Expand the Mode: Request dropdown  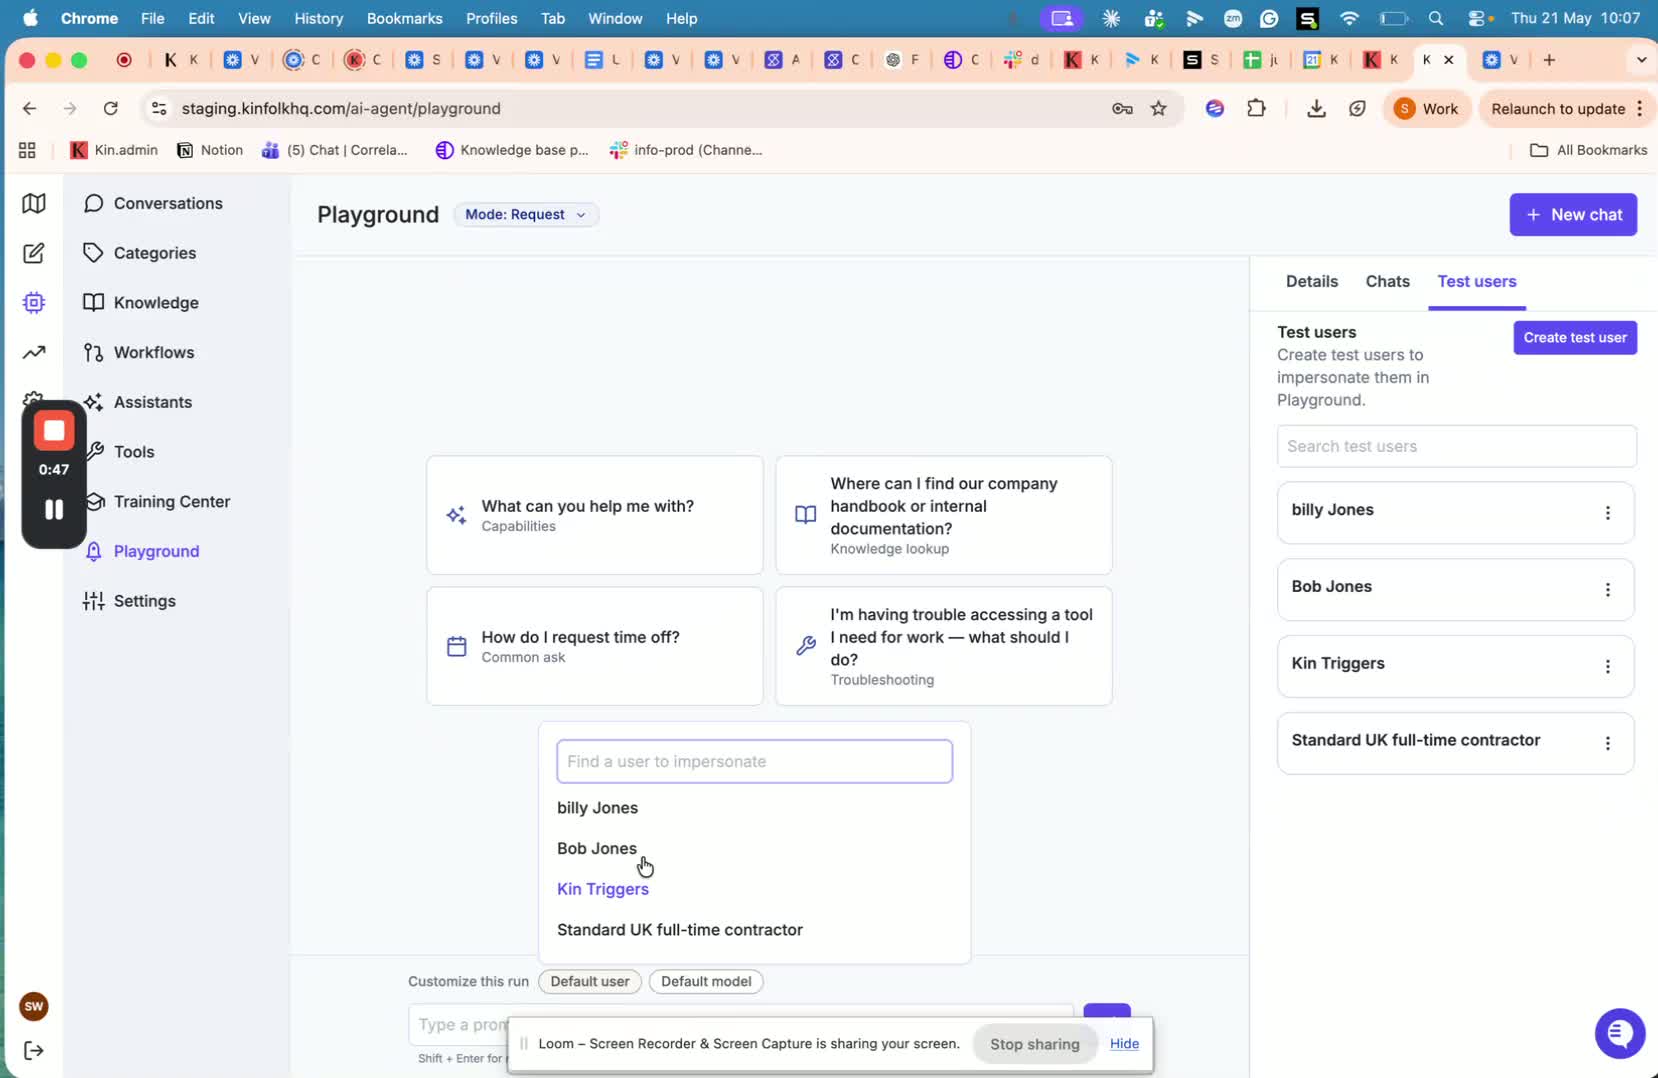coord(526,214)
